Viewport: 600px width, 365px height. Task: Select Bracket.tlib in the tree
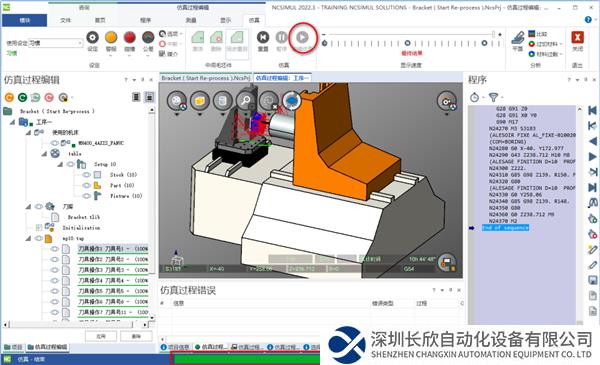tap(83, 217)
